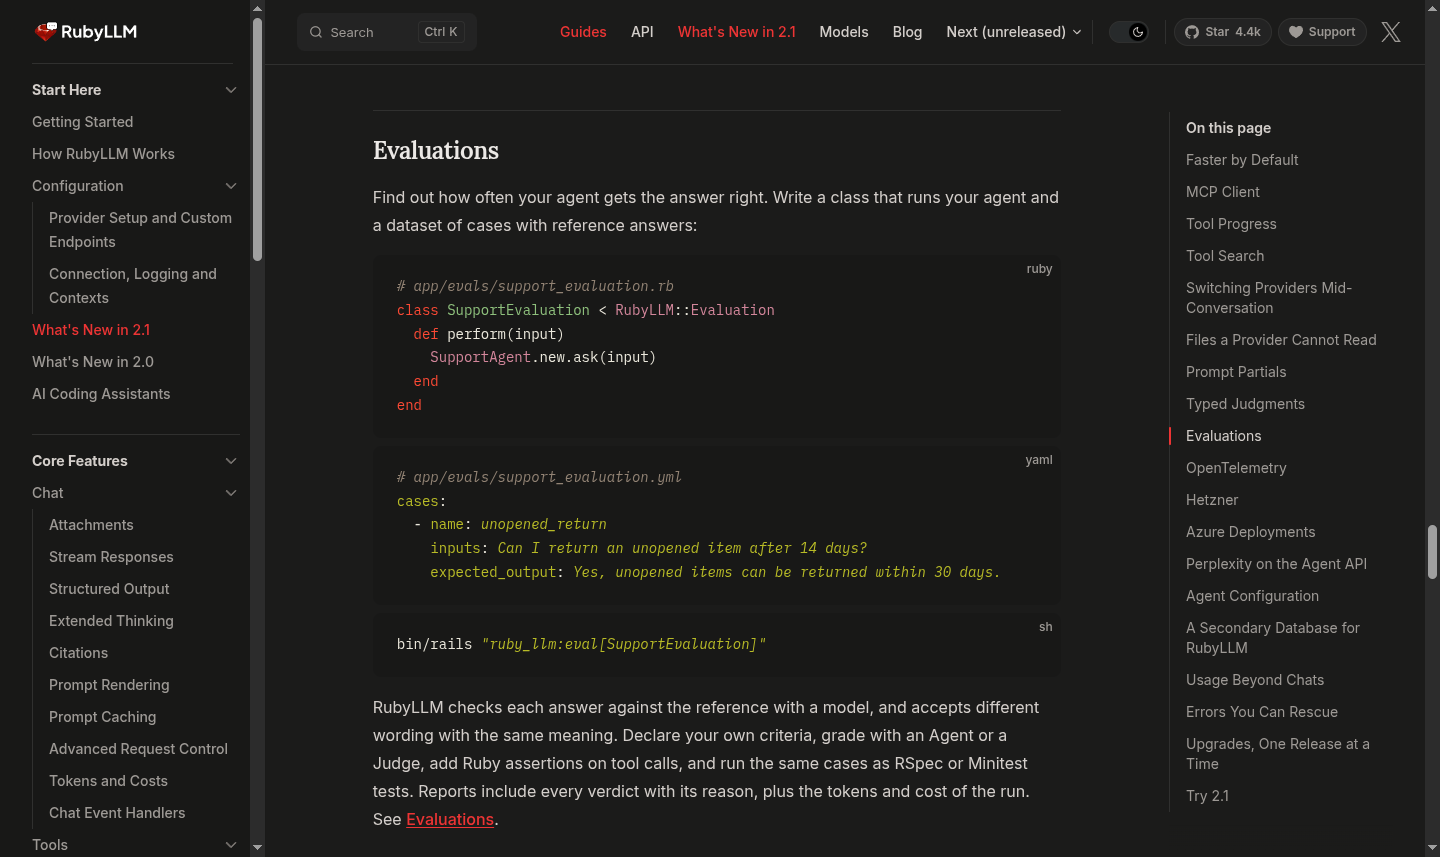Open Chat Event Handlers in sidebar

point(117,813)
